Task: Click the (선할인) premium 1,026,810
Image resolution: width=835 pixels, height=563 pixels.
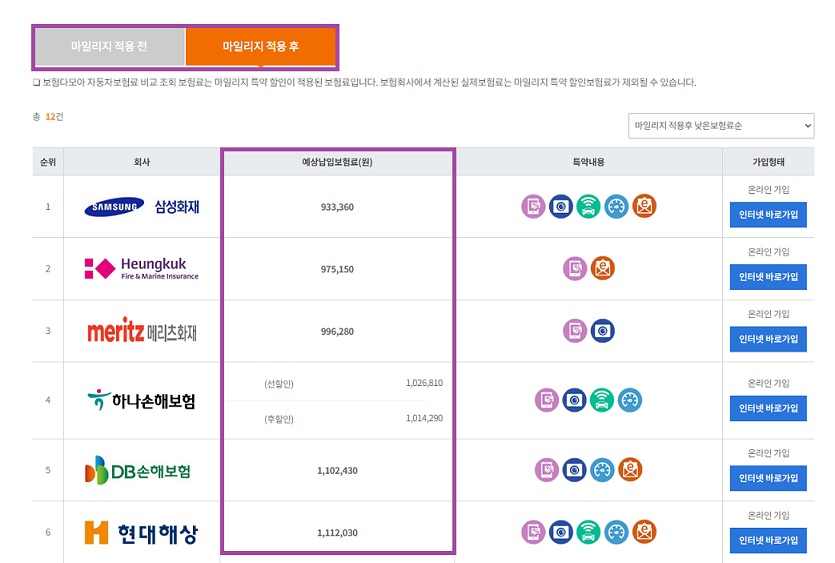Action: pos(424,383)
